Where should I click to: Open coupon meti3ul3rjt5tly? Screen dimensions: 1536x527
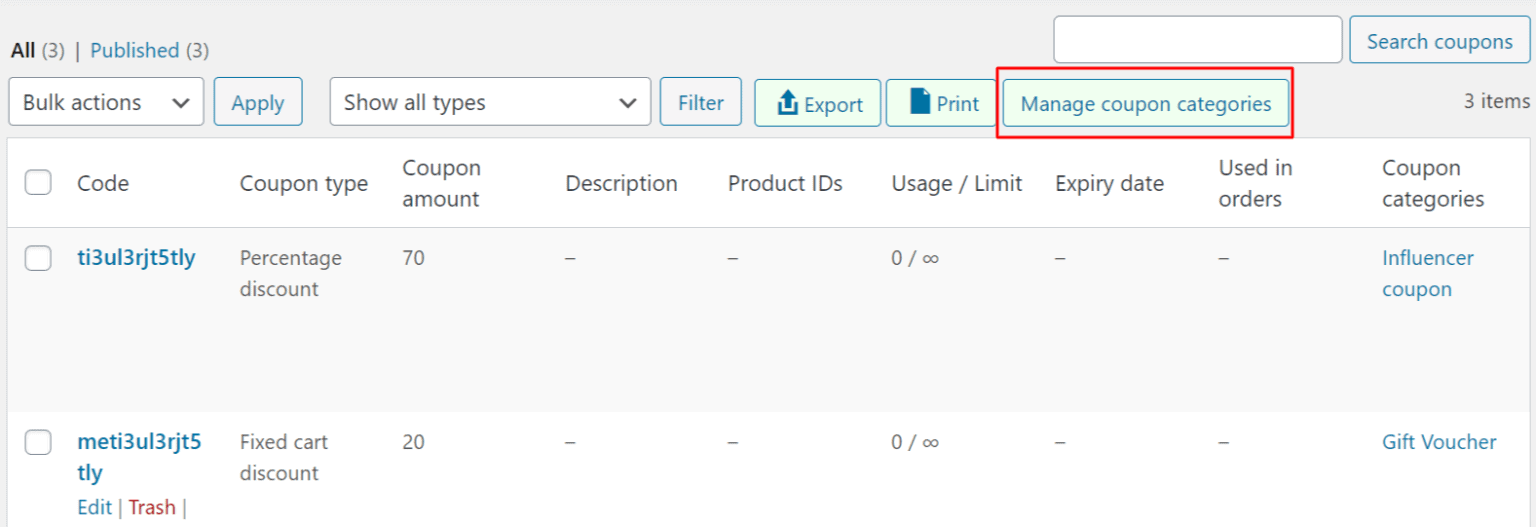139,457
